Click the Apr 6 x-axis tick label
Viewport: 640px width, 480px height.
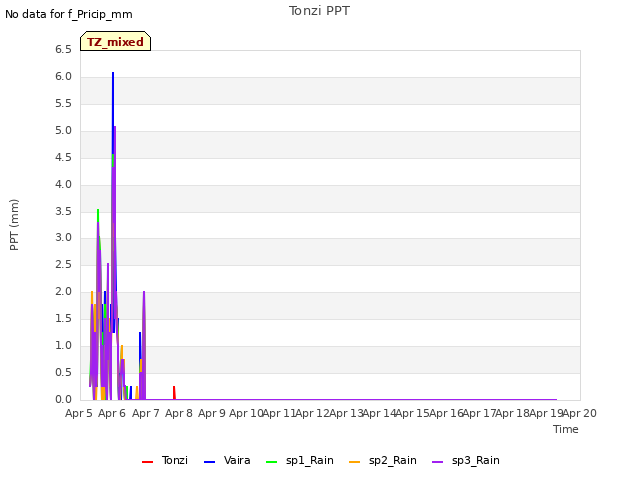tap(112, 413)
